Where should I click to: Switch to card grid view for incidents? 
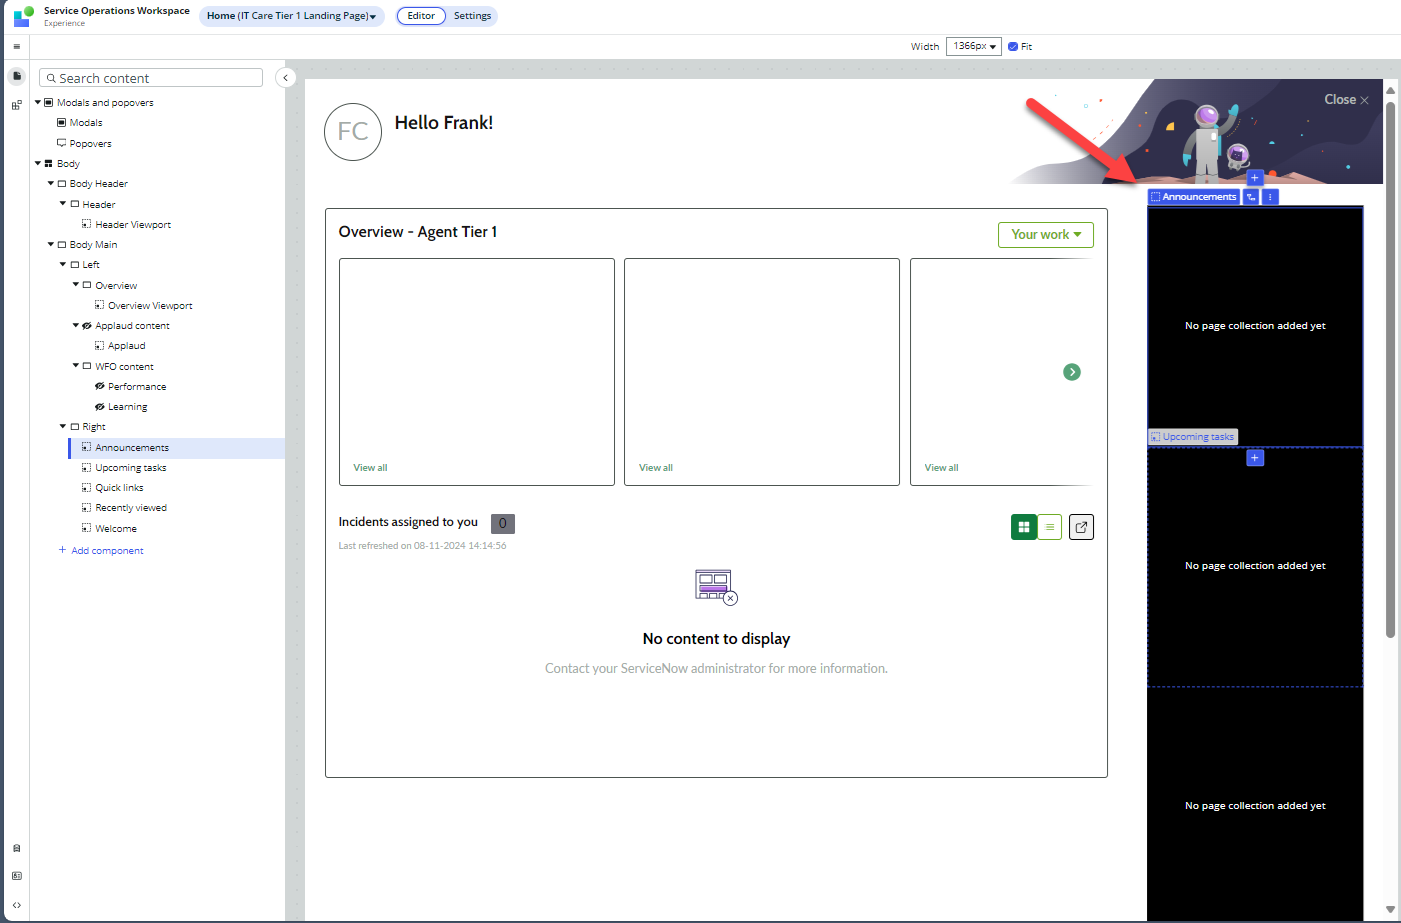1024,527
